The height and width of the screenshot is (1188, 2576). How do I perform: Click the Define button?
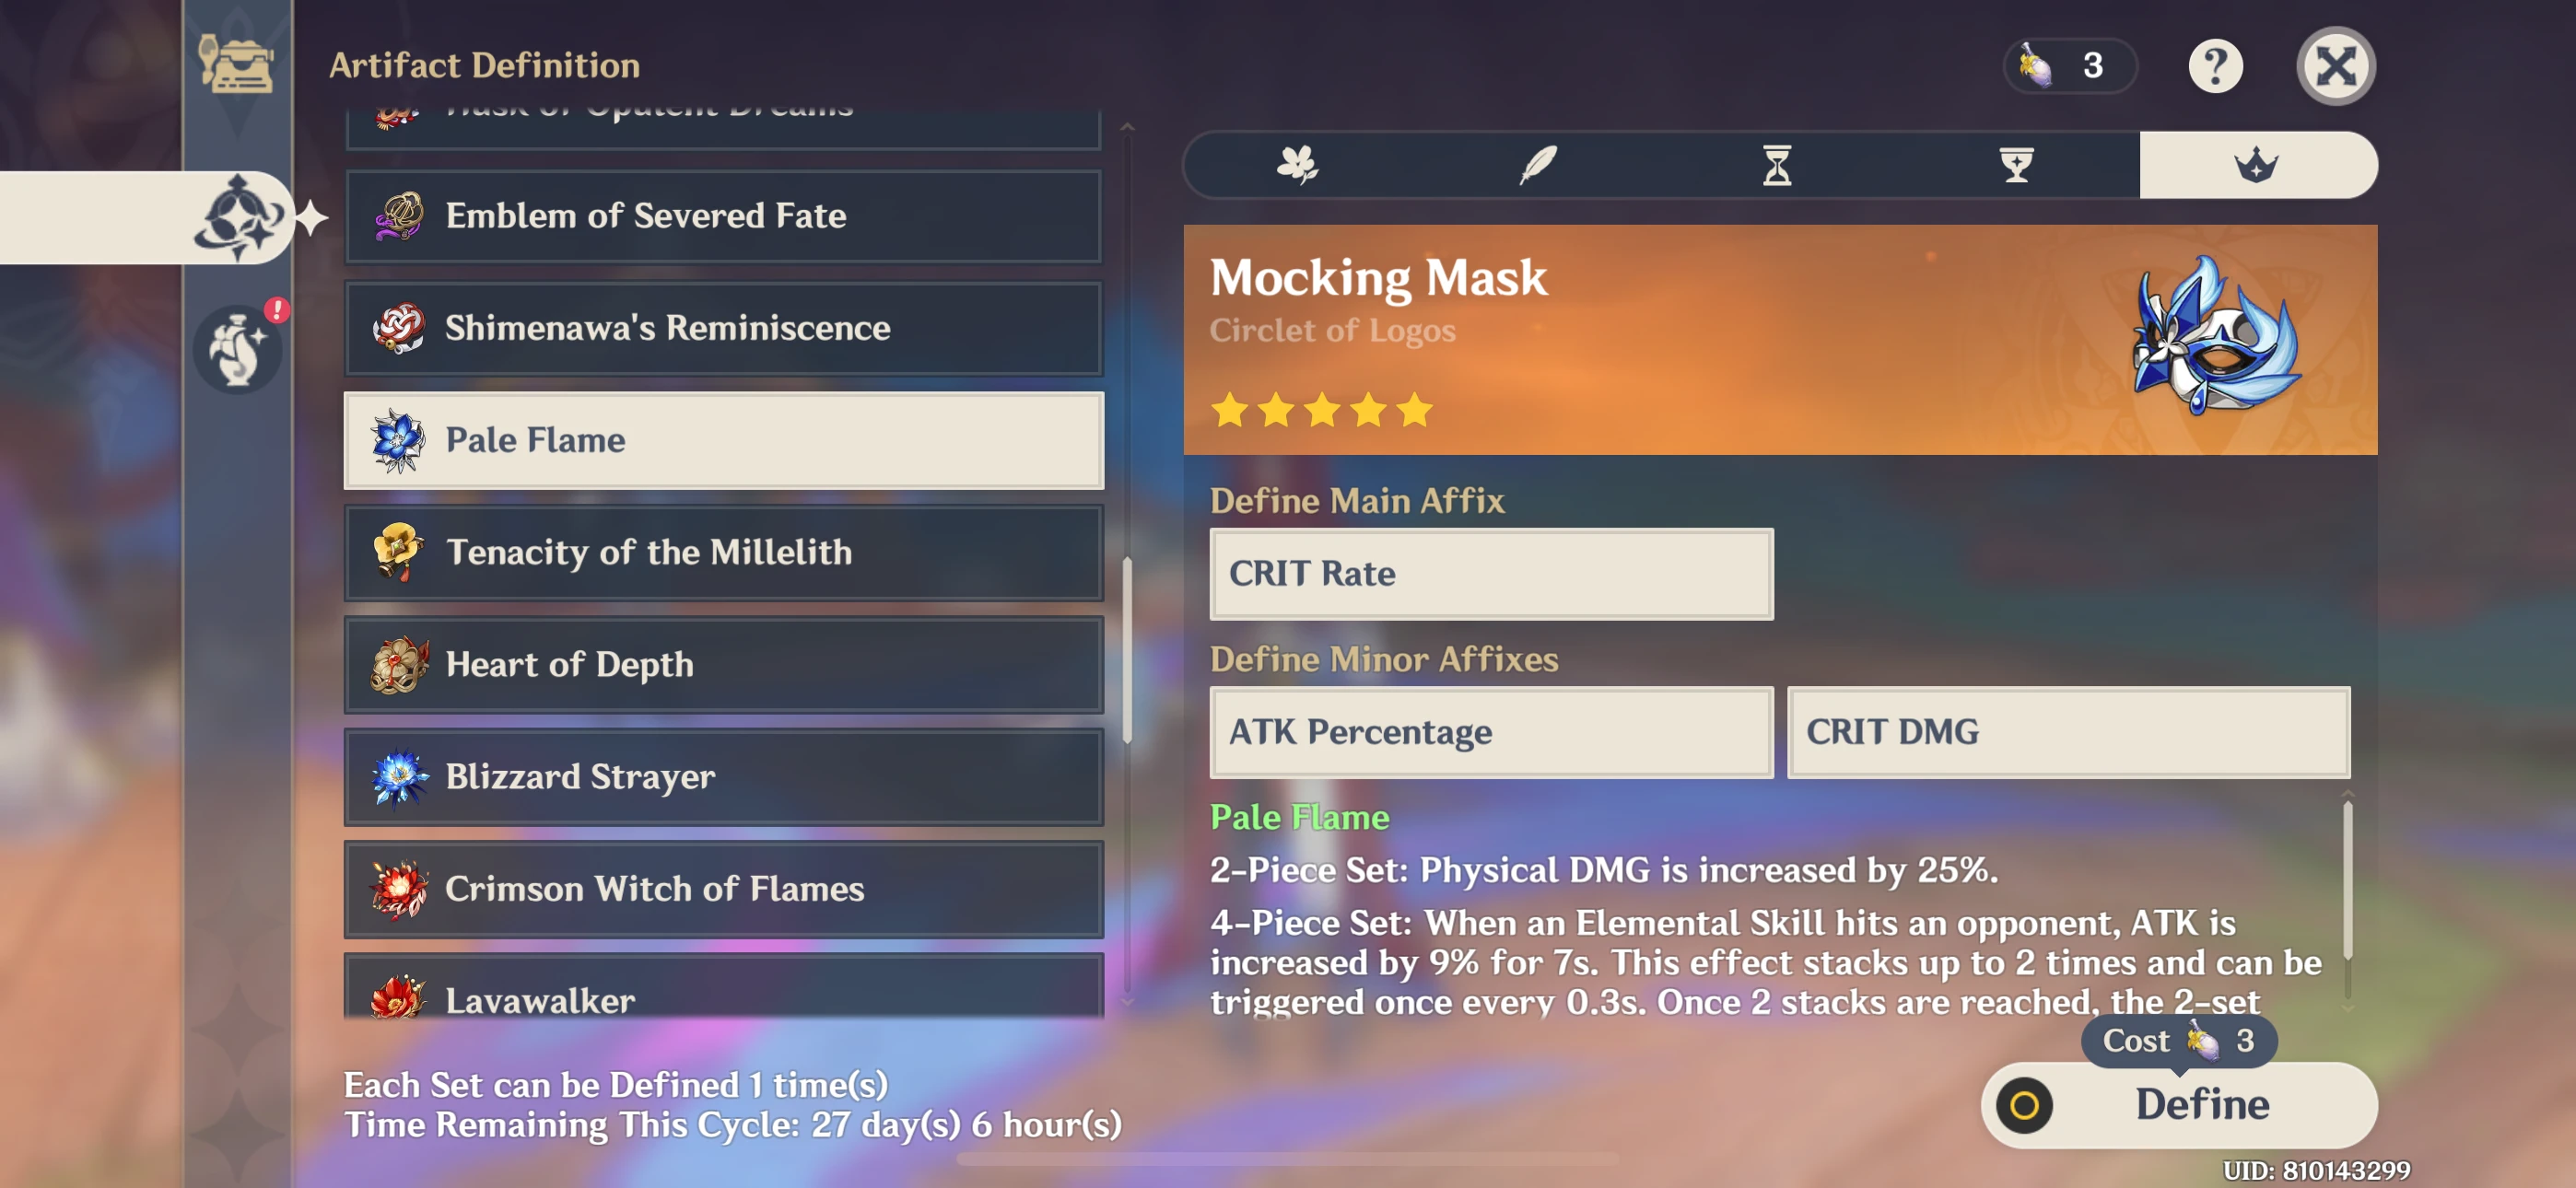click(2179, 1105)
